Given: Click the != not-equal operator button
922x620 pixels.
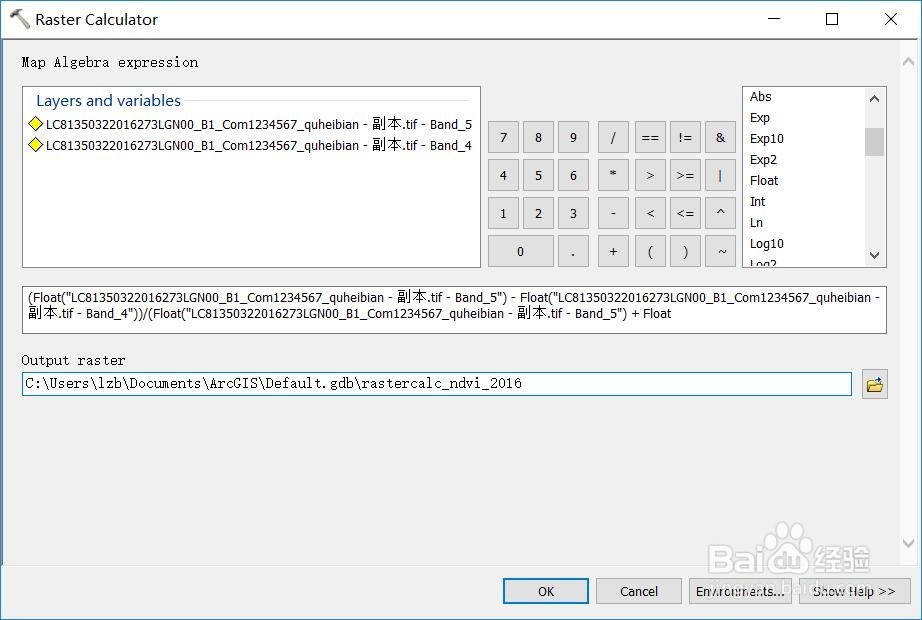Looking at the screenshot, I should pos(685,137).
